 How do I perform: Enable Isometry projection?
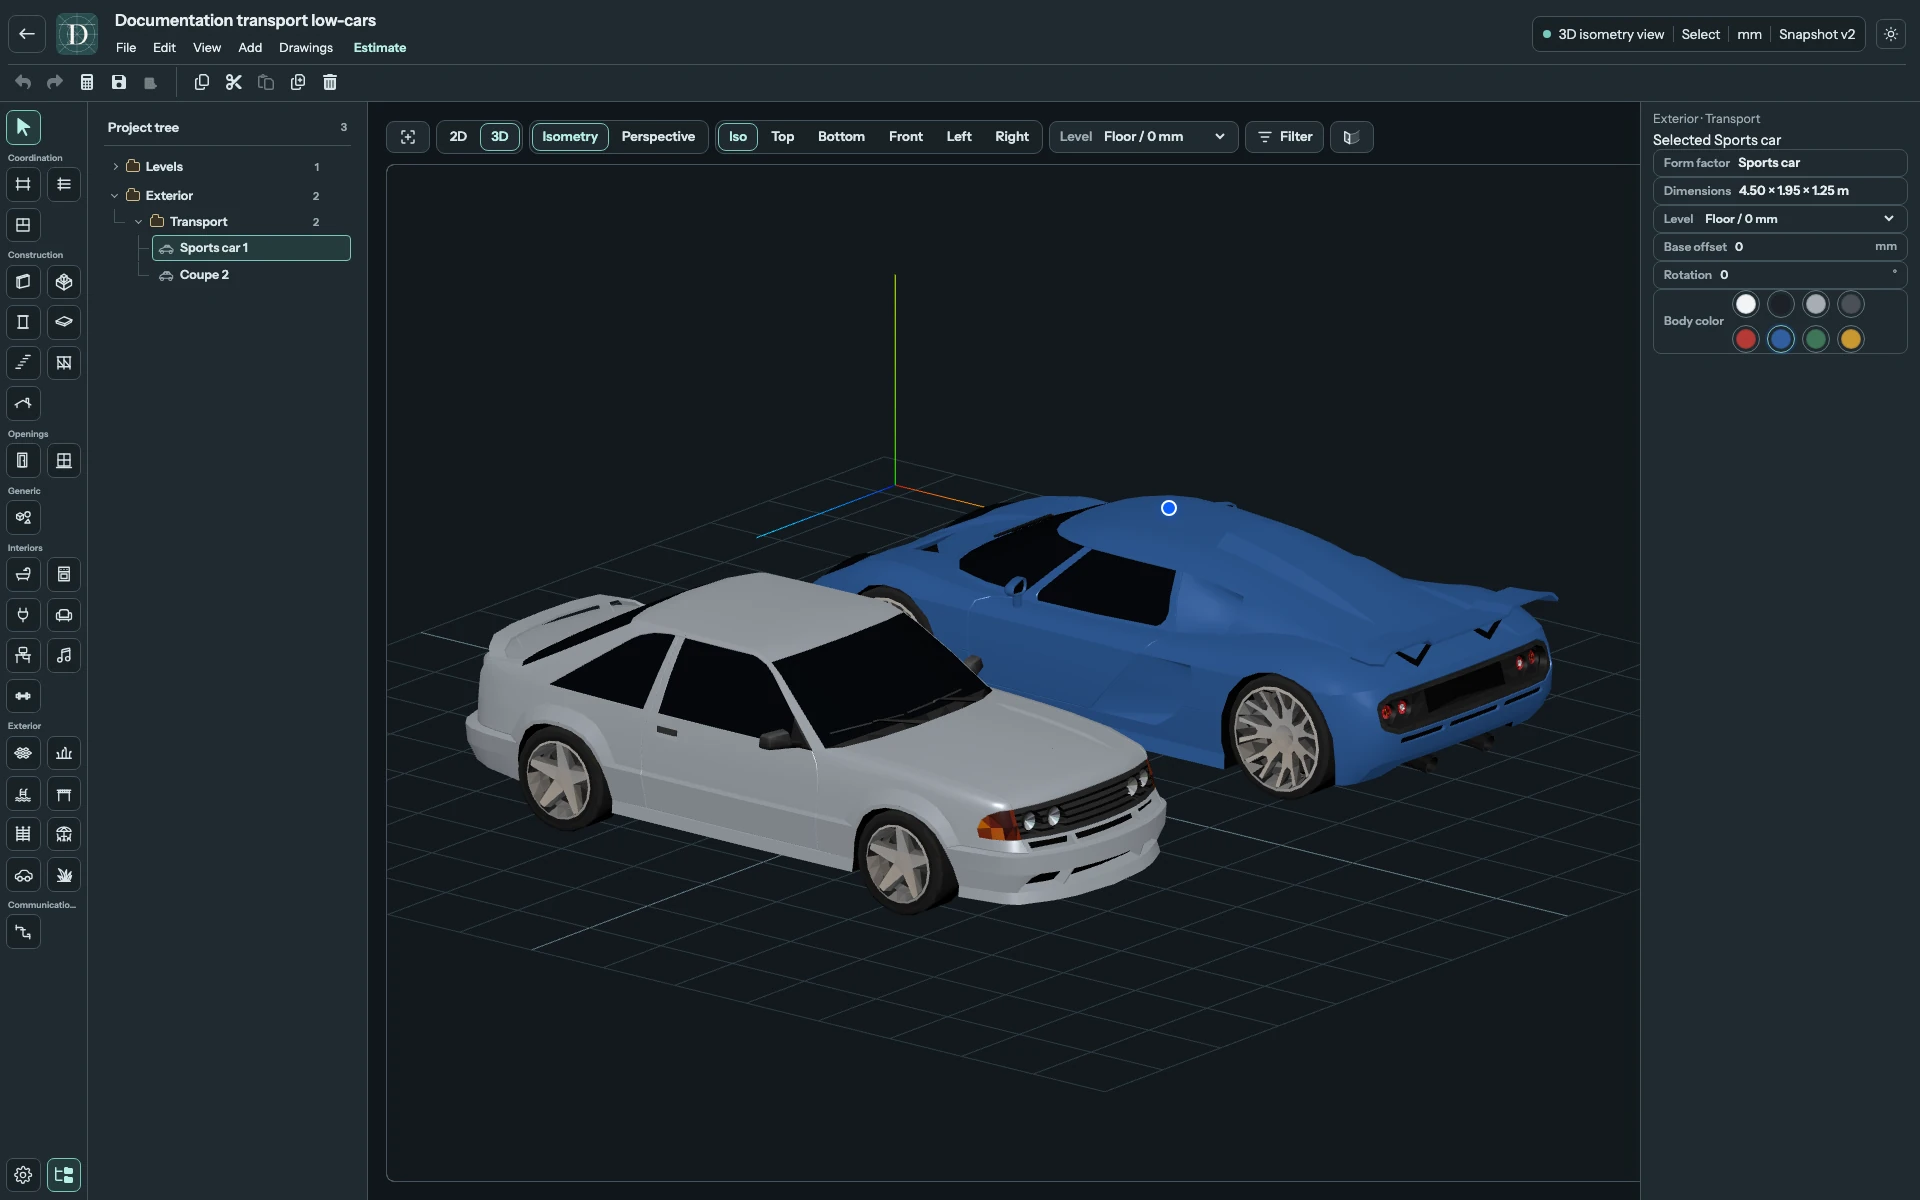tap(570, 137)
